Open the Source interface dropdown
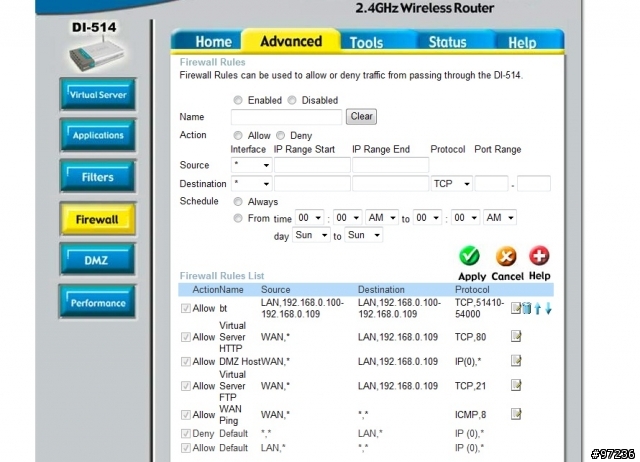 pos(251,165)
